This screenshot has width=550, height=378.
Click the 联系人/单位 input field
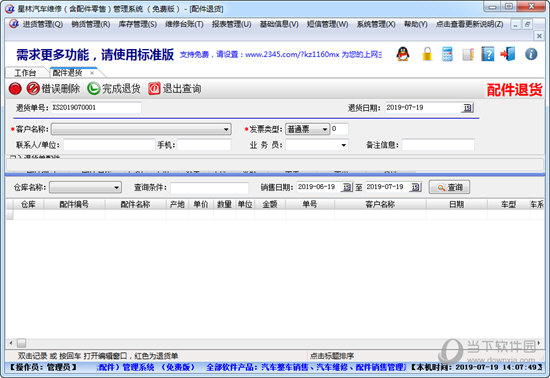109,145
